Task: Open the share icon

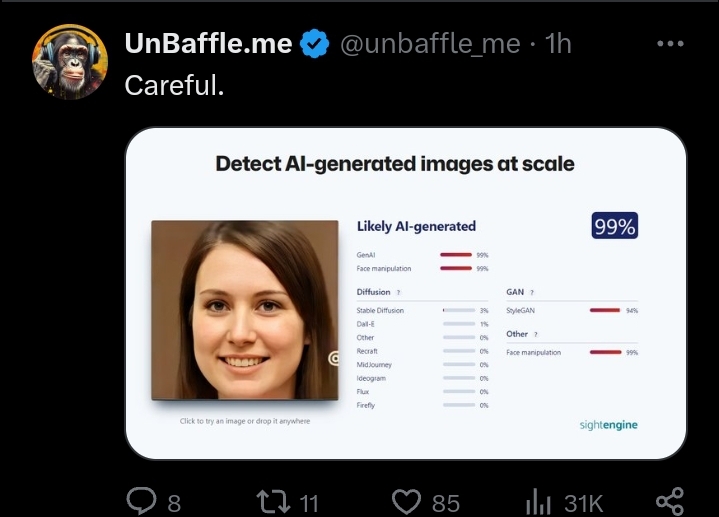Action: [x=670, y=501]
